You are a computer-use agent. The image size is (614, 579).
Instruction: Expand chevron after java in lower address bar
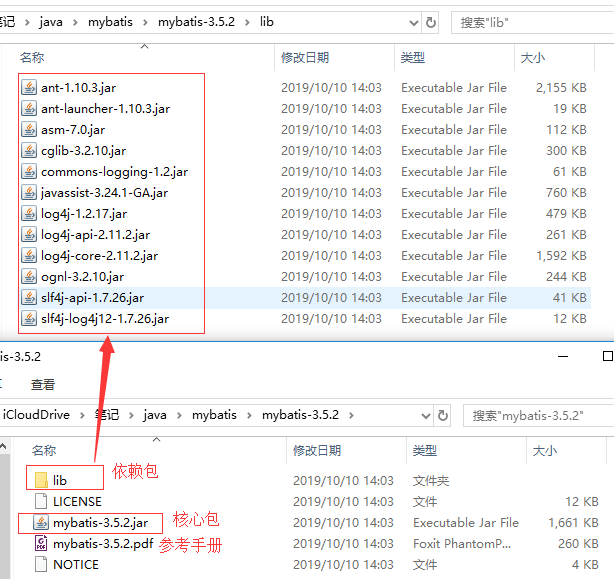coord(179,415)
